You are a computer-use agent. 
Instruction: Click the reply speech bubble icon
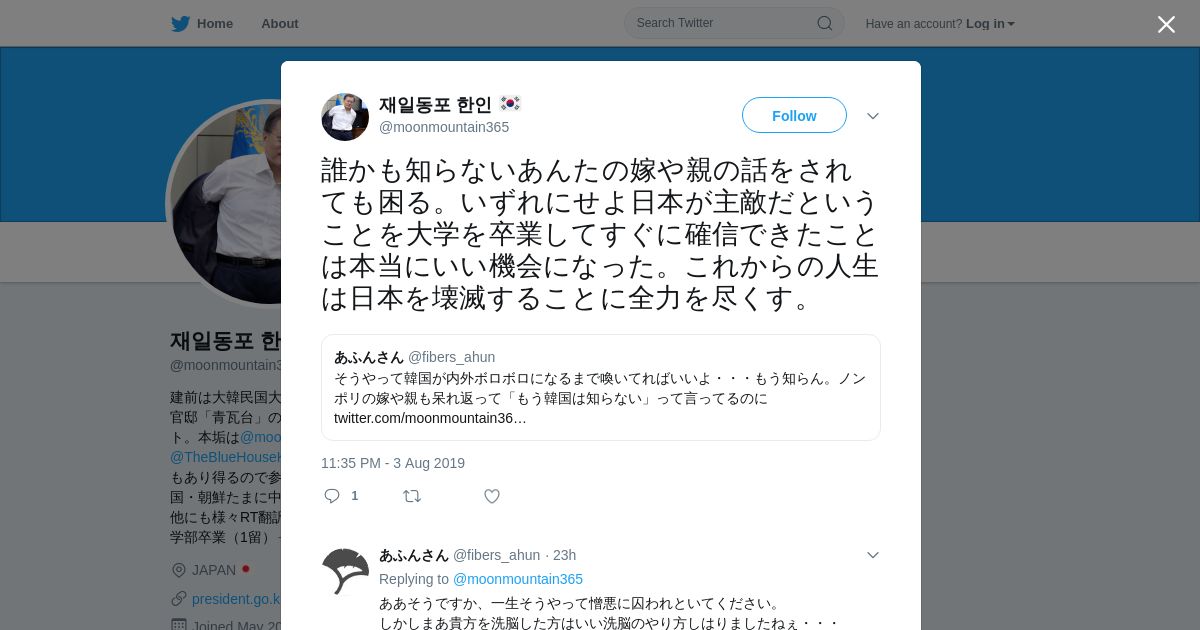pos(332,496)
